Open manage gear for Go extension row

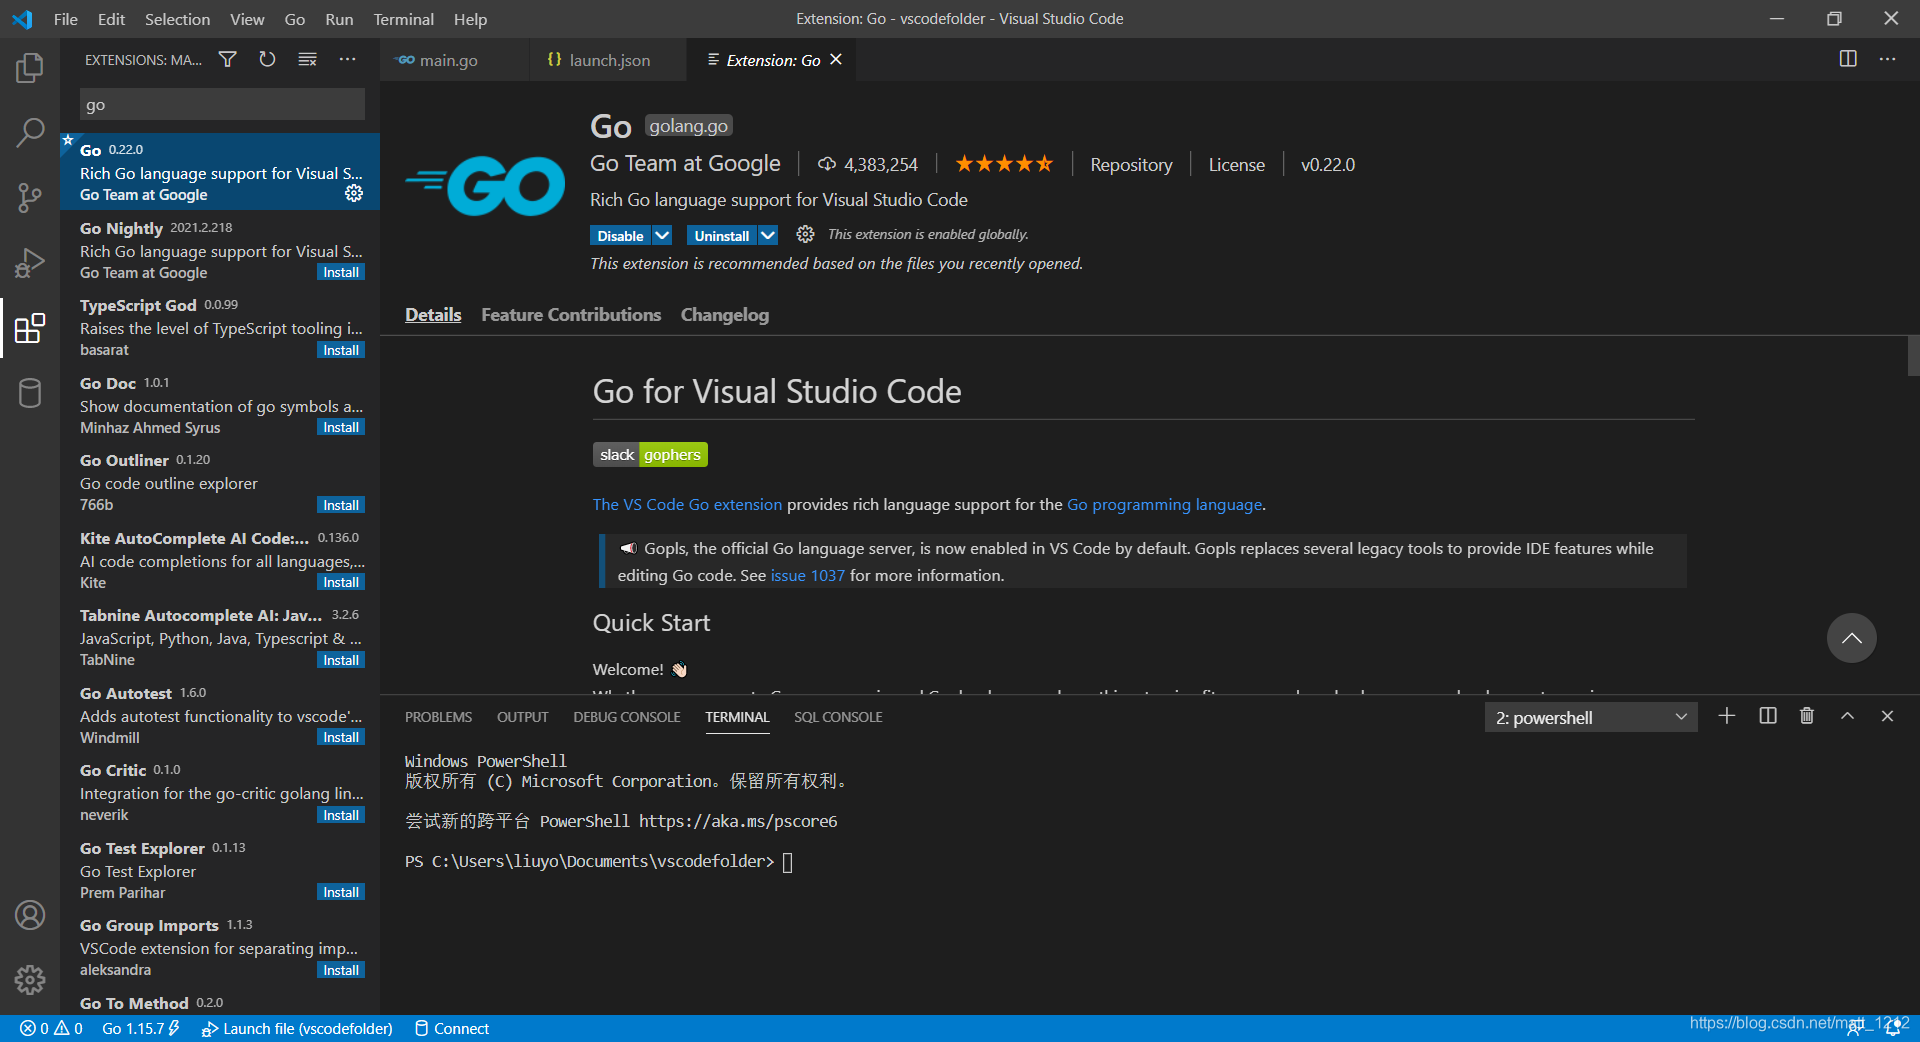tap(354, 193)
